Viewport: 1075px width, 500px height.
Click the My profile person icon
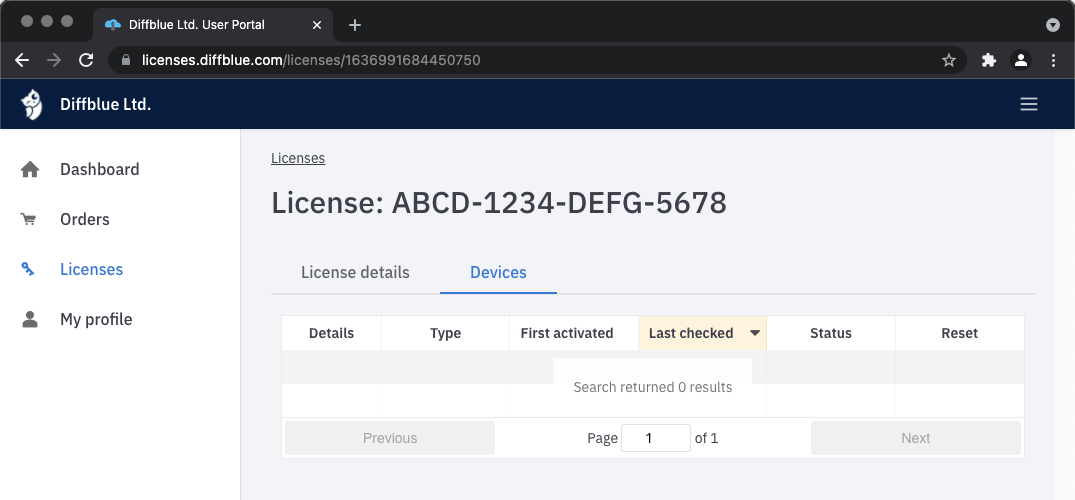point(30,320)
